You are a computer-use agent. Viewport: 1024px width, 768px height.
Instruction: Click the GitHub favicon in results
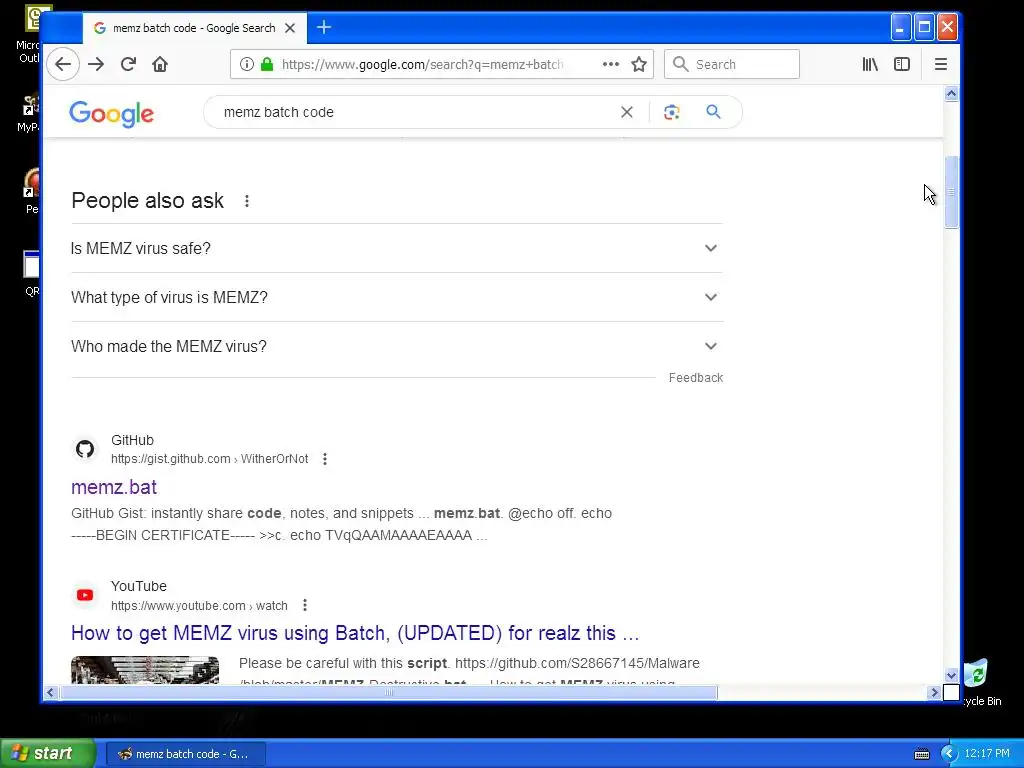[x=85, y=449]
